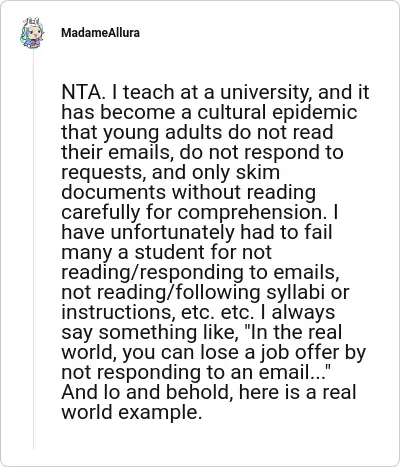
Task: Click the word 'comprehension' in the comment
Action: coord(250,213)
